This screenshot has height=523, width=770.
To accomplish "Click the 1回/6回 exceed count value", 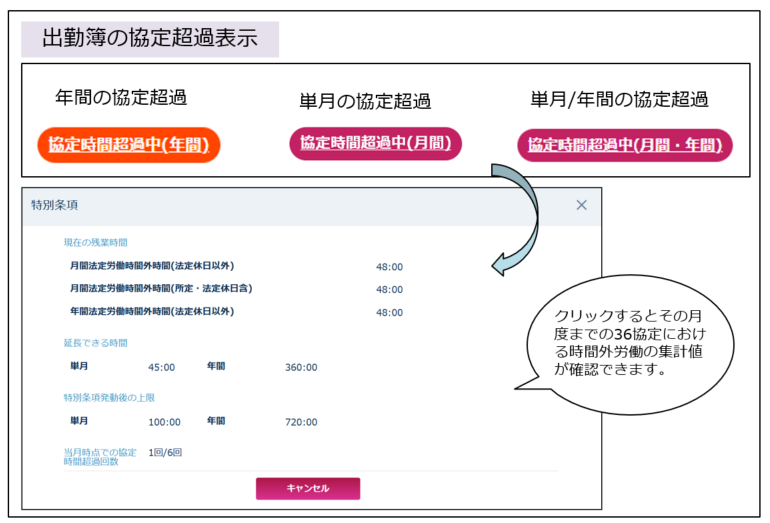I will [x=165, y=452].
